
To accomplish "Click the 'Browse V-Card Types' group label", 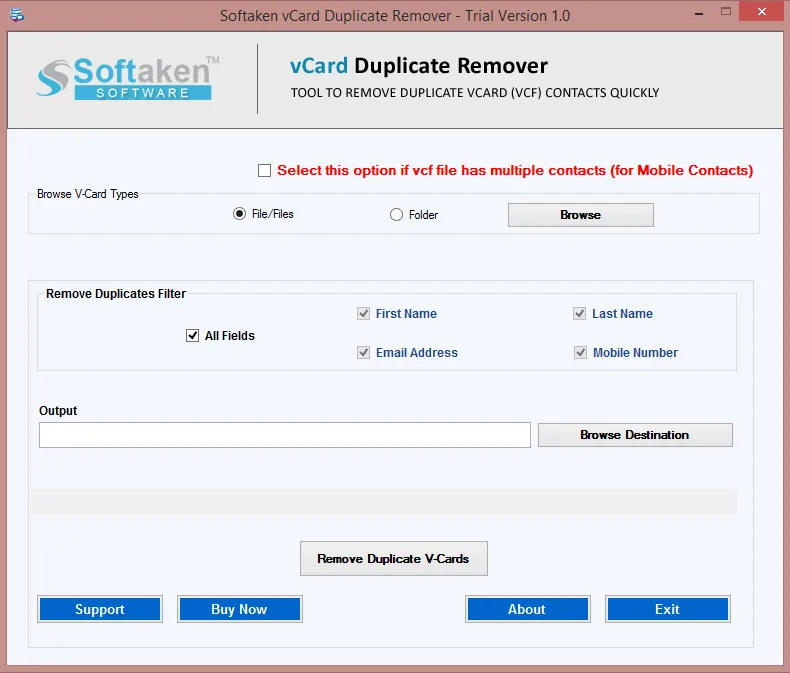I will pyautogui.click(x=88, y=194).
